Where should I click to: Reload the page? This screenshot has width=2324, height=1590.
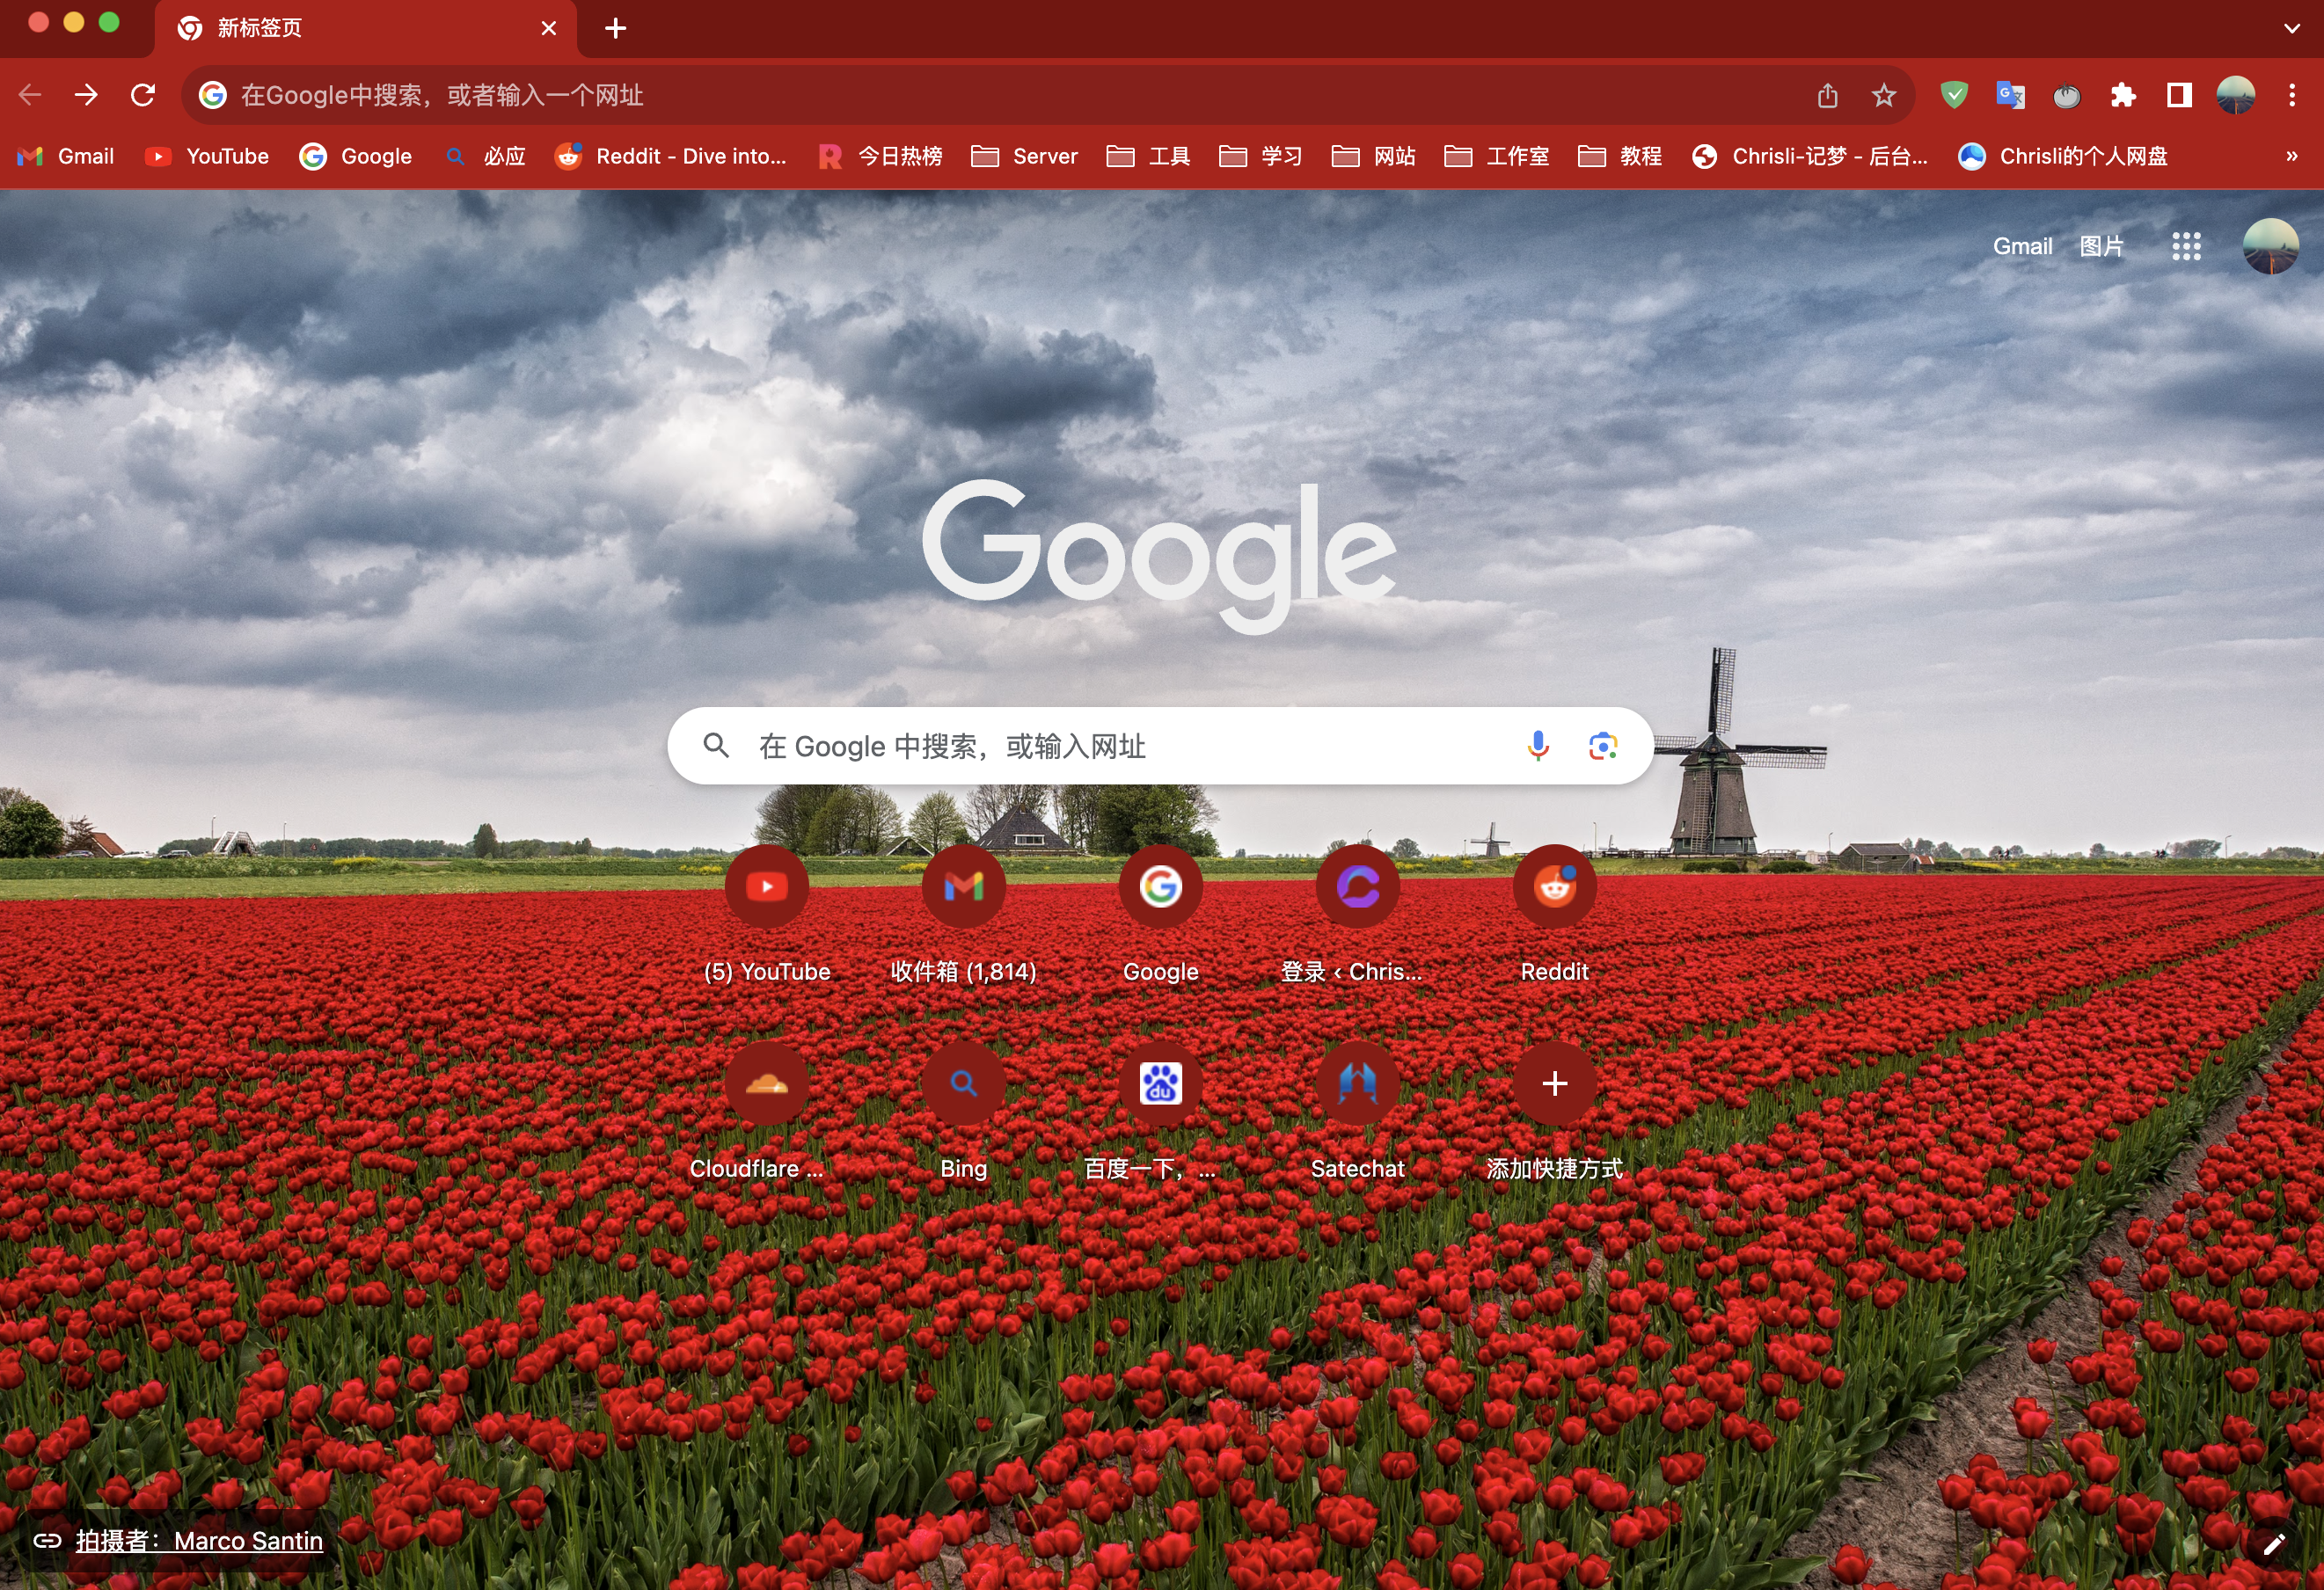[143, 95]
